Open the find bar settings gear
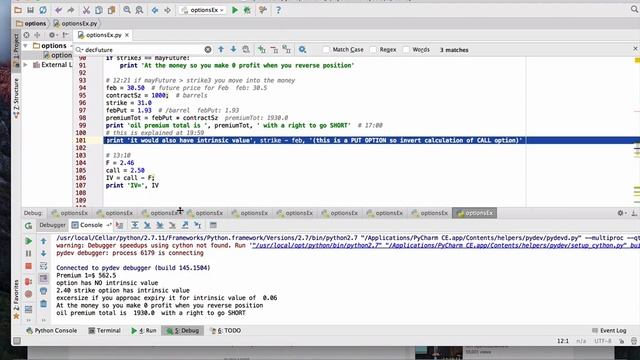The image size is (640, 360). click(x=302, y=49)
